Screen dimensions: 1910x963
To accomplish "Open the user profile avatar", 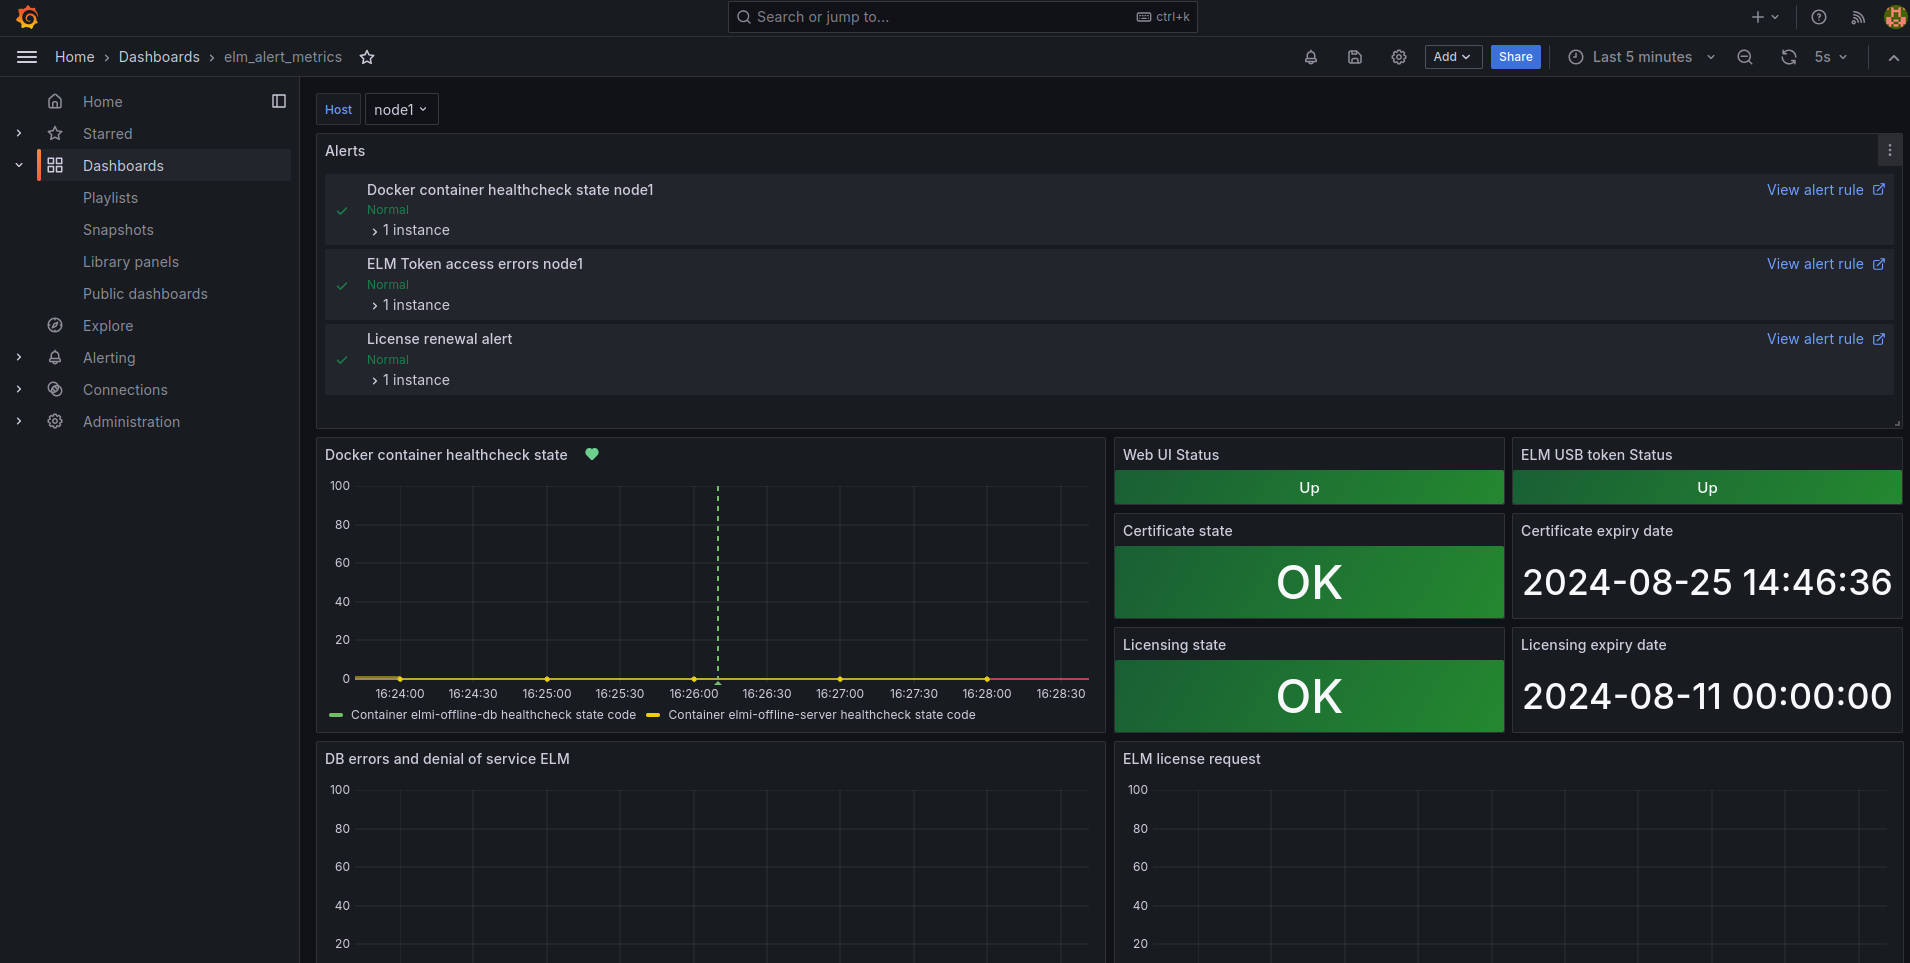I will click(1895, 17).
